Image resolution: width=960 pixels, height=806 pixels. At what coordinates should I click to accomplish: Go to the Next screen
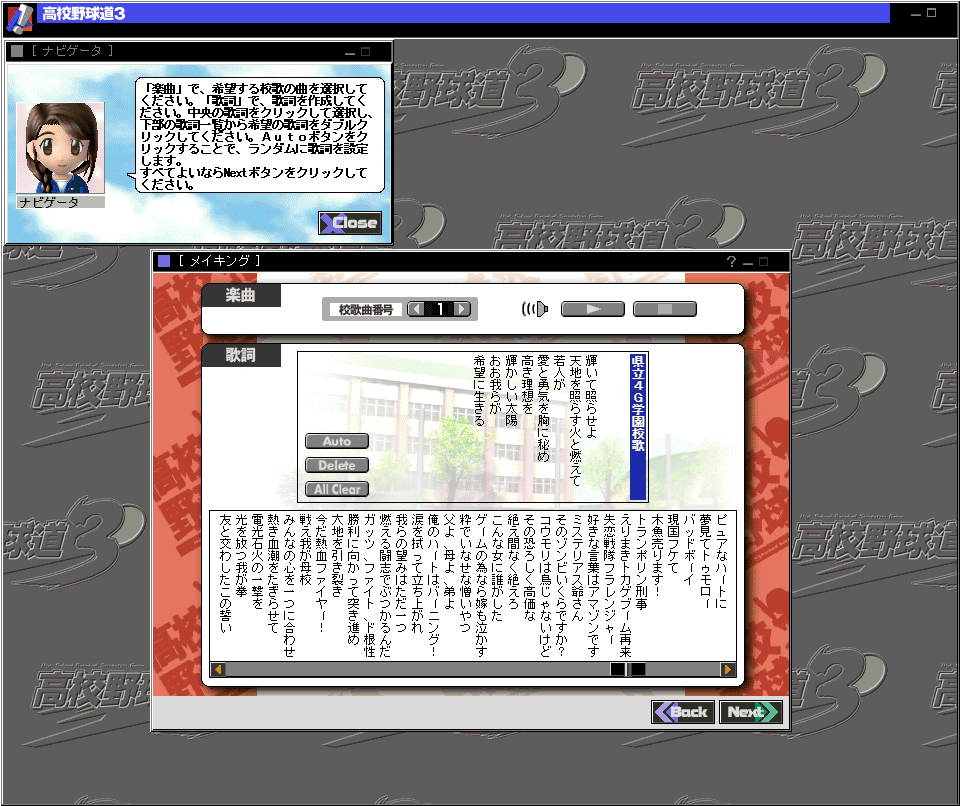coord(751,712)
